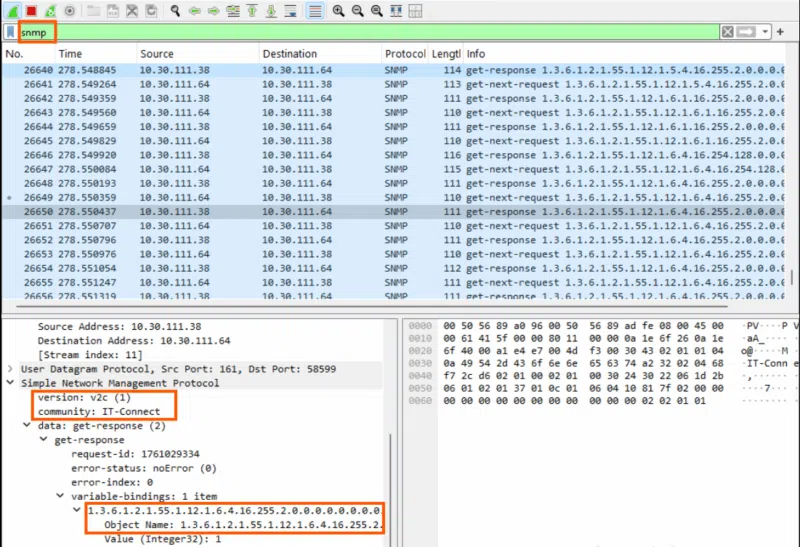This screenshot has height=547, width=800.
Task: Go back in packet history
Action: (194, 11)
